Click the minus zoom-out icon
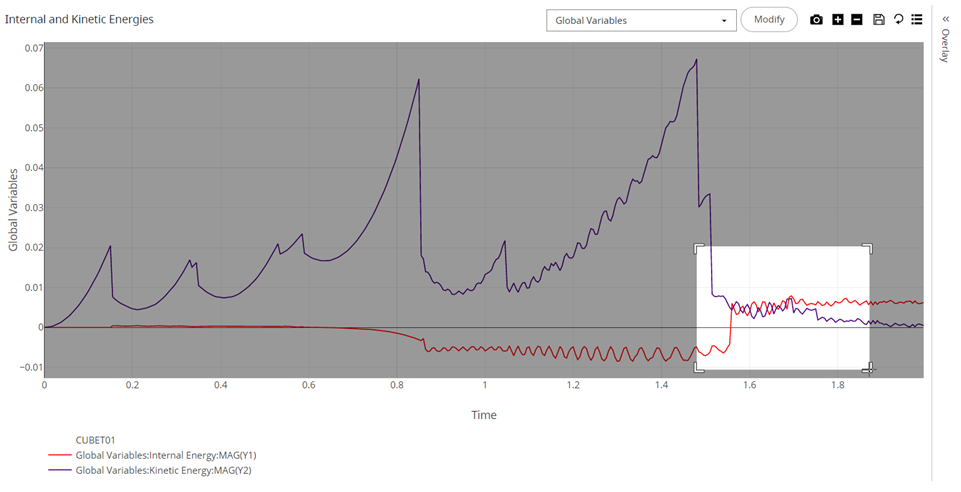This screenshot has width=961, height=492. click(857, 20)
